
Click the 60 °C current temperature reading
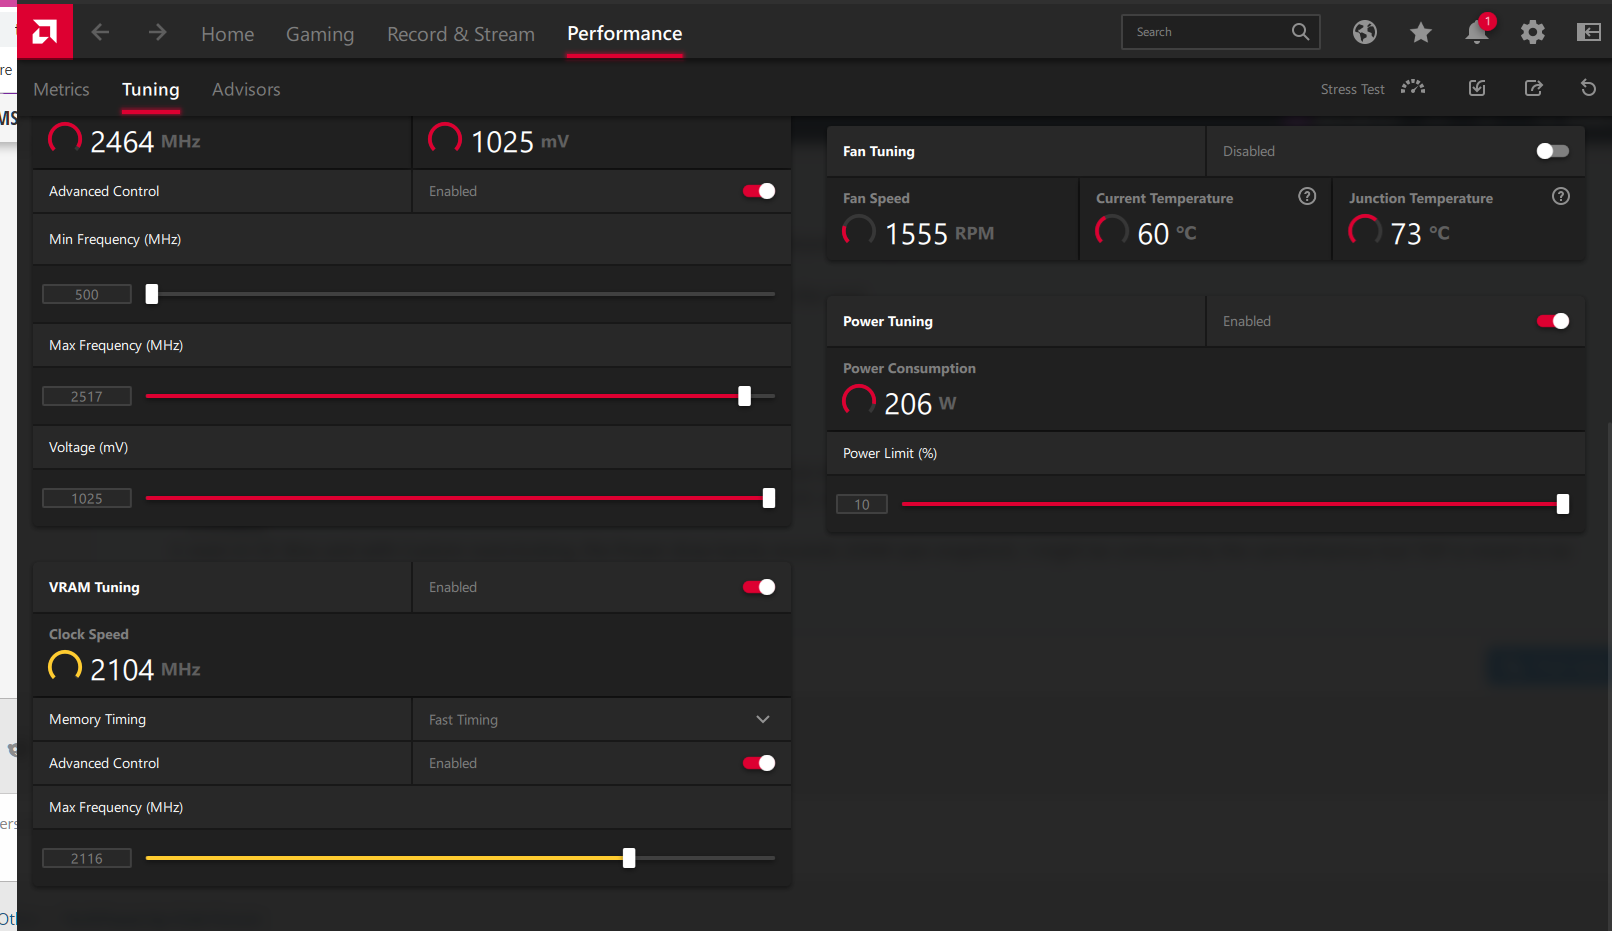pos(1167,234)
